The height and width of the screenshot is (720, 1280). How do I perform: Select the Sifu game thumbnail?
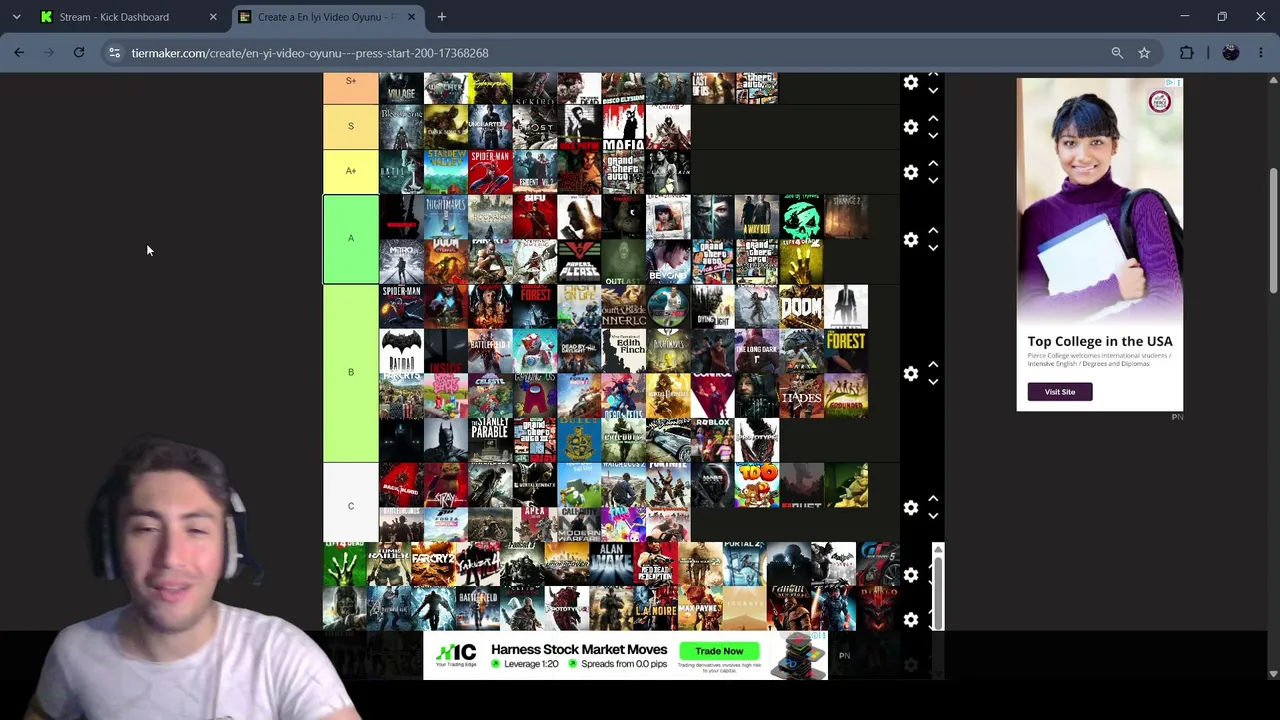pos(535,217)
